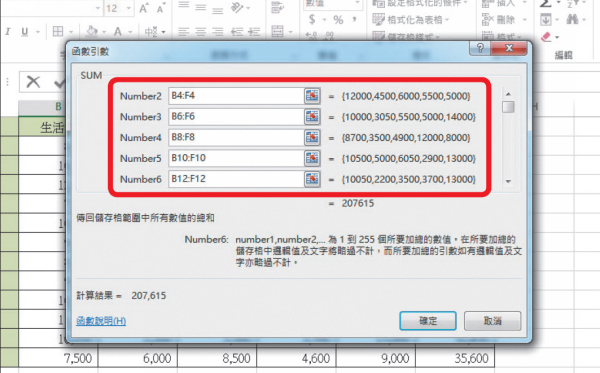Decrease font size with smaller A icon

click(x=161, y=8)
